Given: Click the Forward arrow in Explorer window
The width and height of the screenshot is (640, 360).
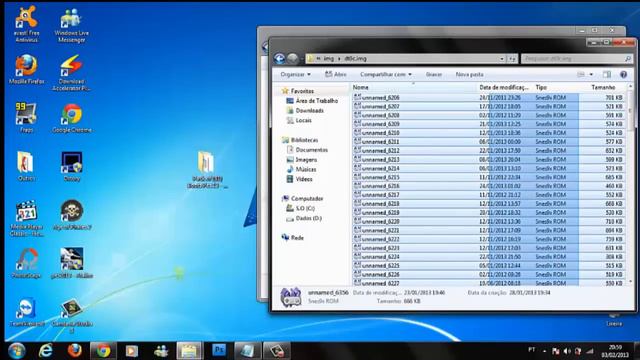Looking at the screenshot, I should (293, 59).
